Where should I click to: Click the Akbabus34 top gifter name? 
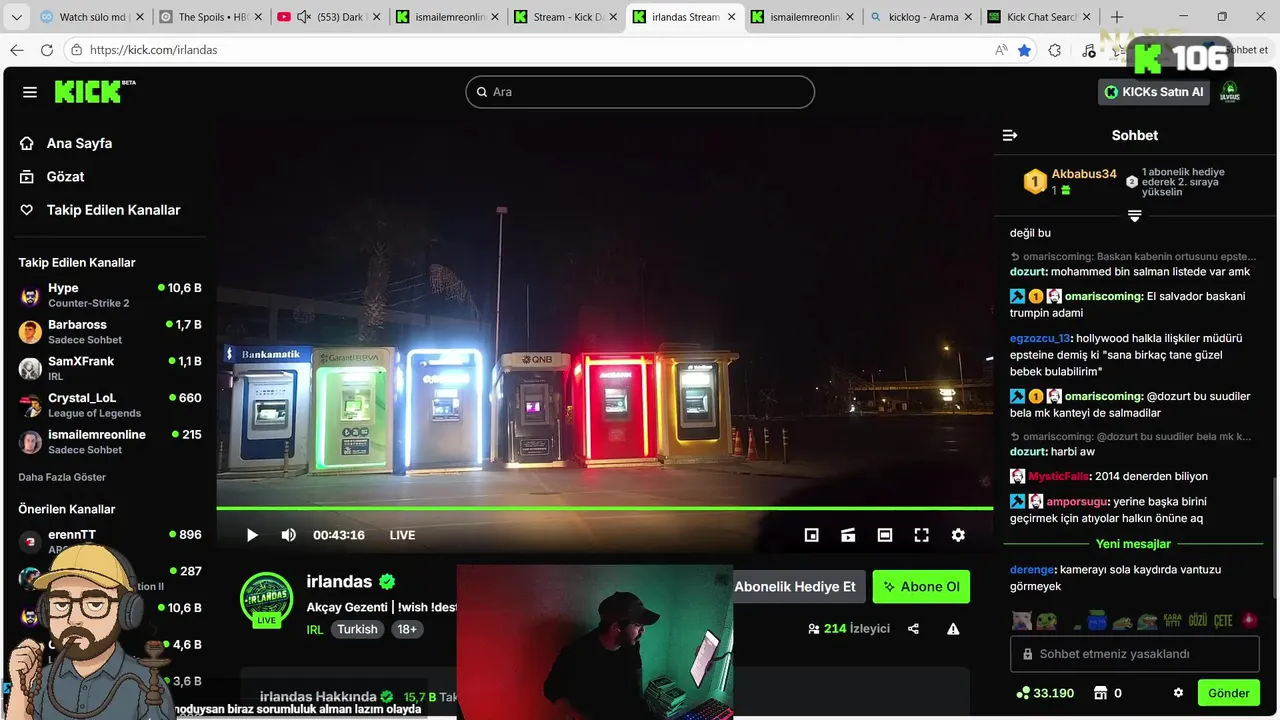(1084, 174)
